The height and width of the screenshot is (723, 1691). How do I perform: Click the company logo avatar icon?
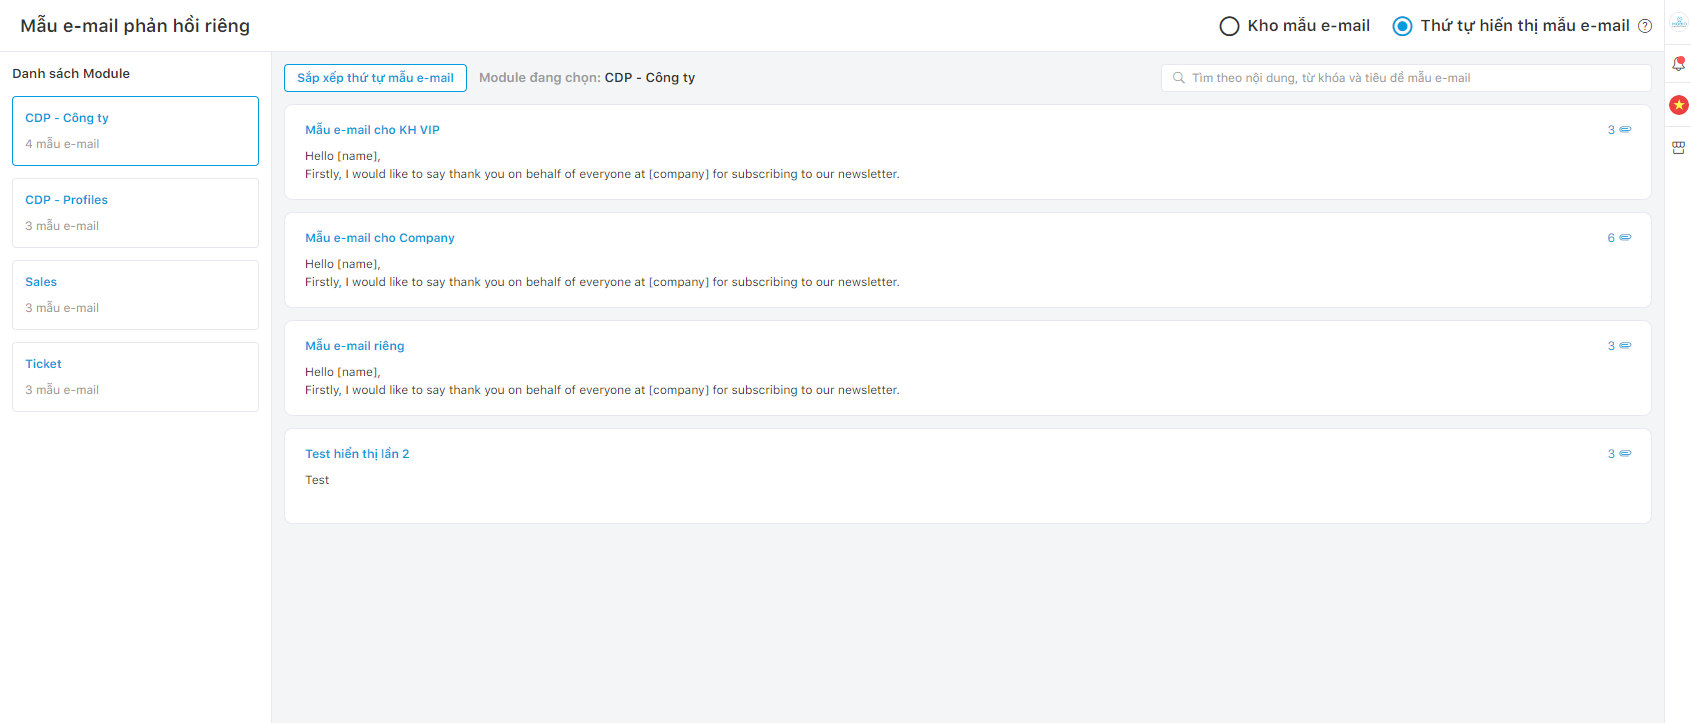(x=1679, y=22)
